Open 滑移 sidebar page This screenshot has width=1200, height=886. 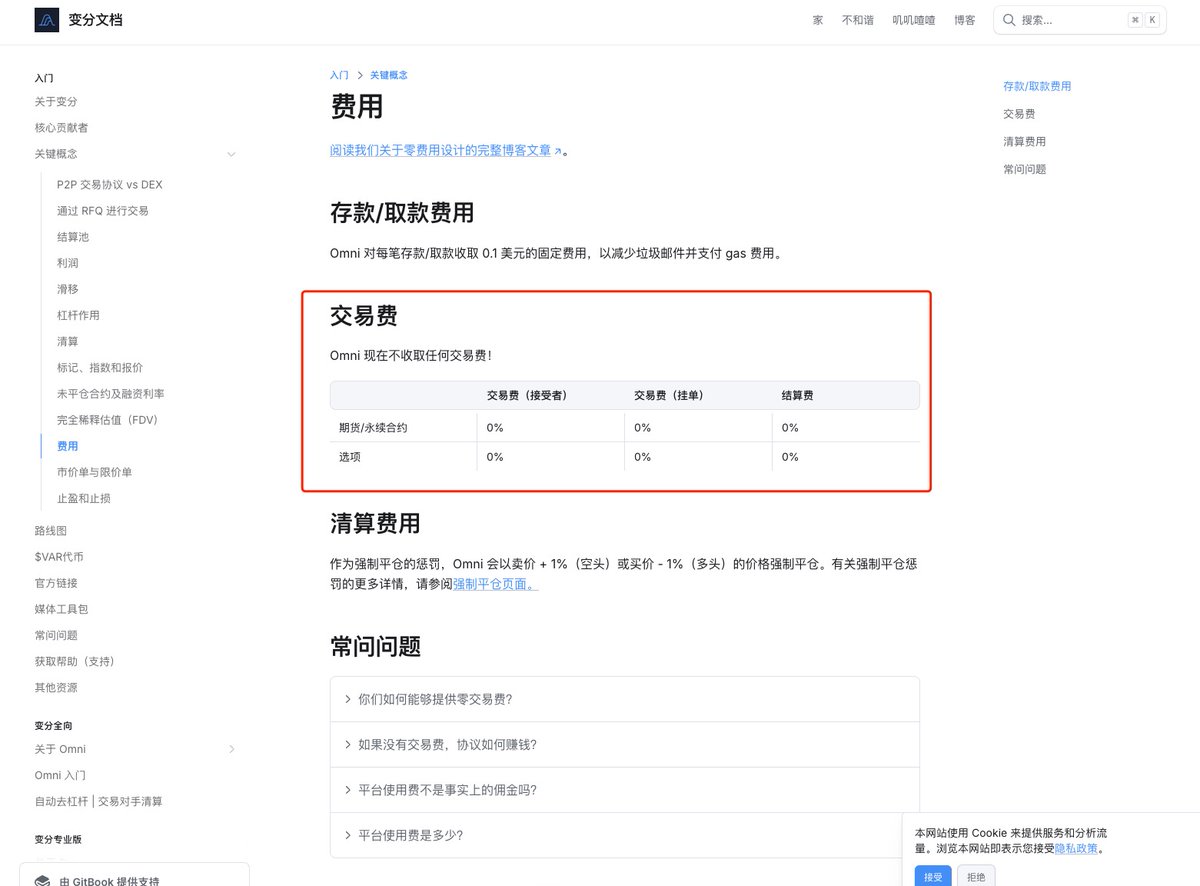coord(68,289)
